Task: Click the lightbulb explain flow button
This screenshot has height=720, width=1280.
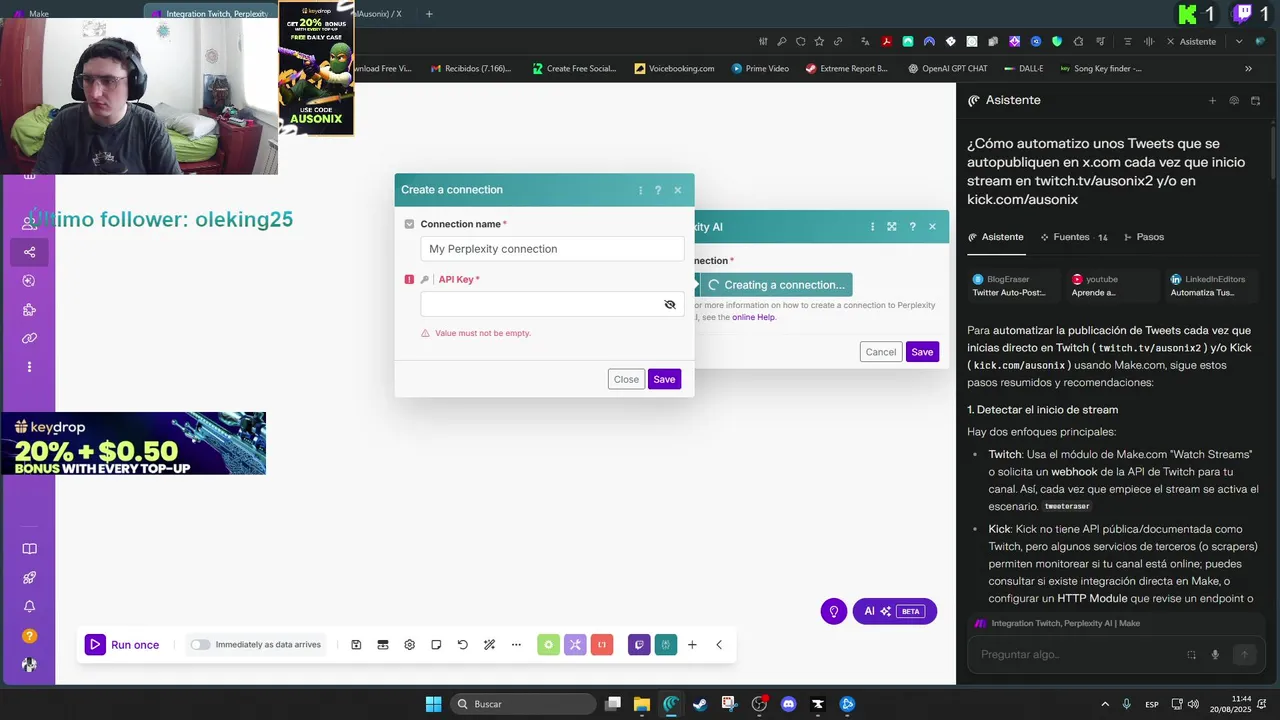Action: (x=834, y=611)
